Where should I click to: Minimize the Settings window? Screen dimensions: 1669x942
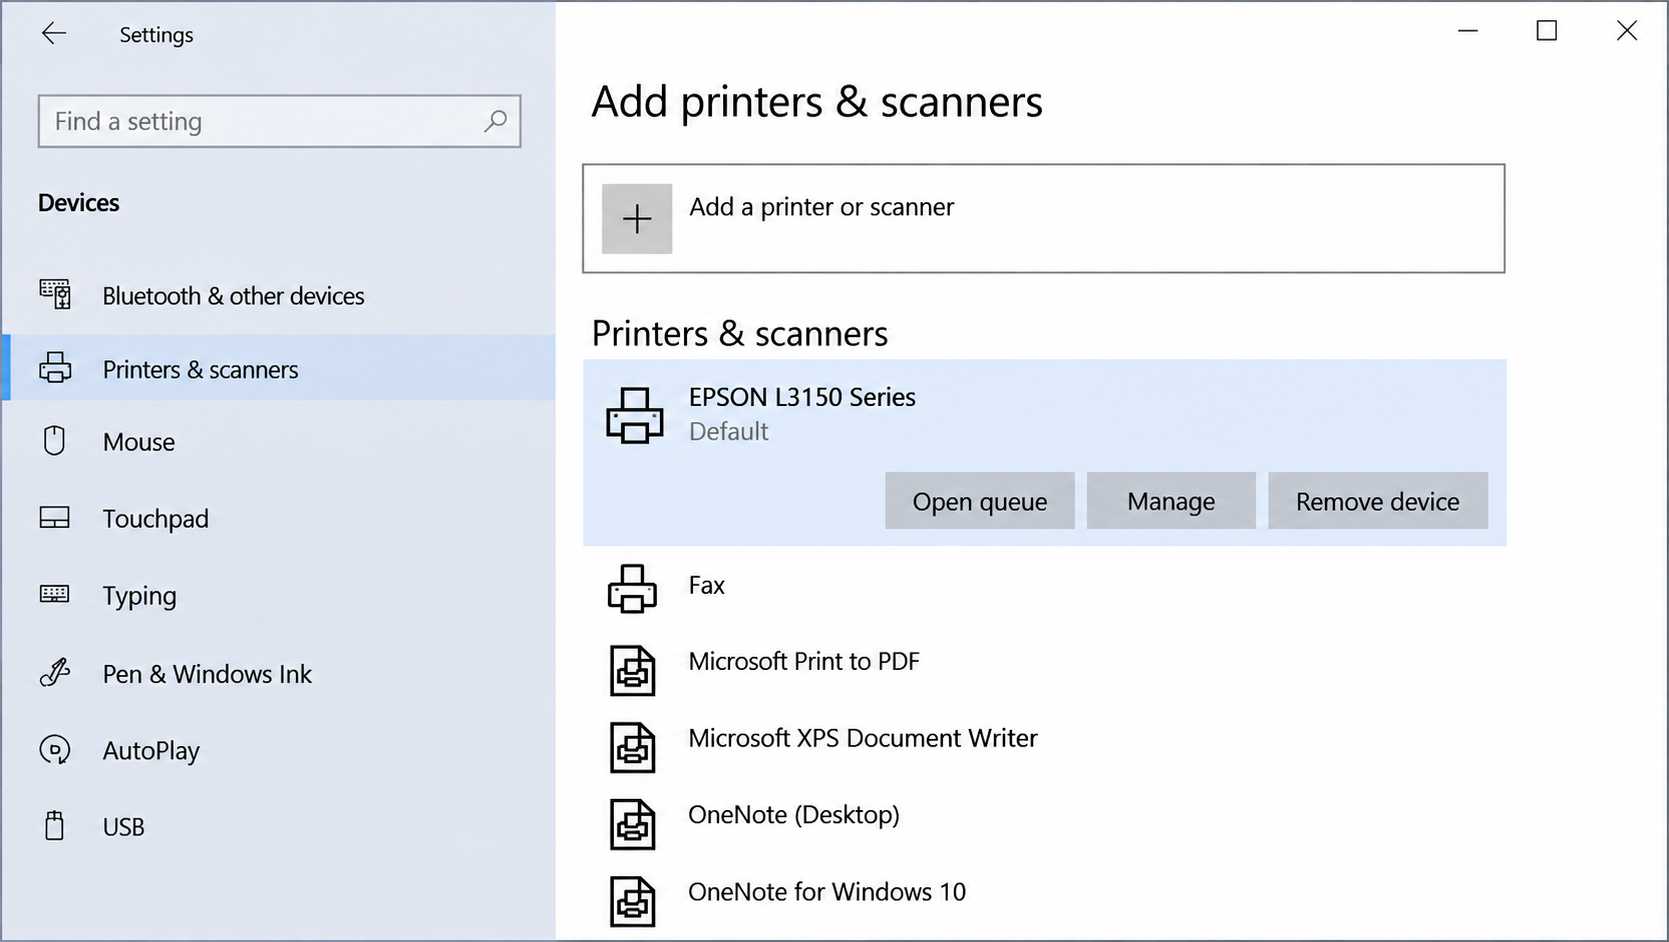tap(1467, 31)
